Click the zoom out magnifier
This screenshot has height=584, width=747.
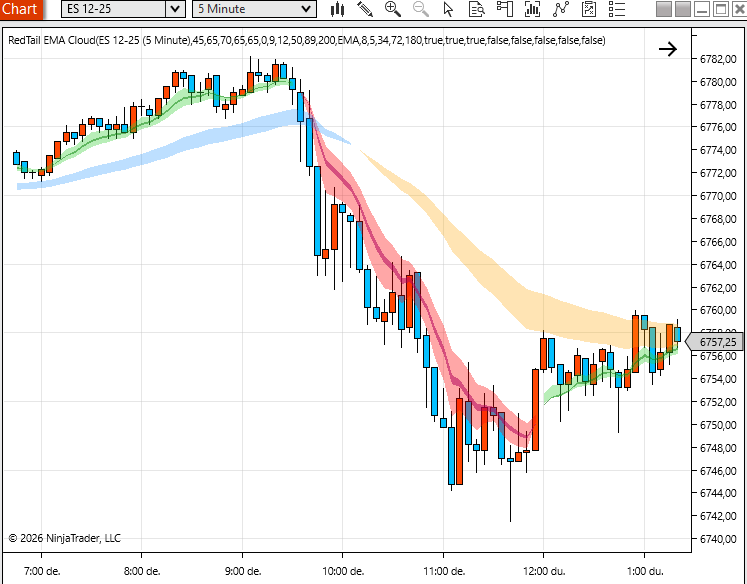[421, 9]
